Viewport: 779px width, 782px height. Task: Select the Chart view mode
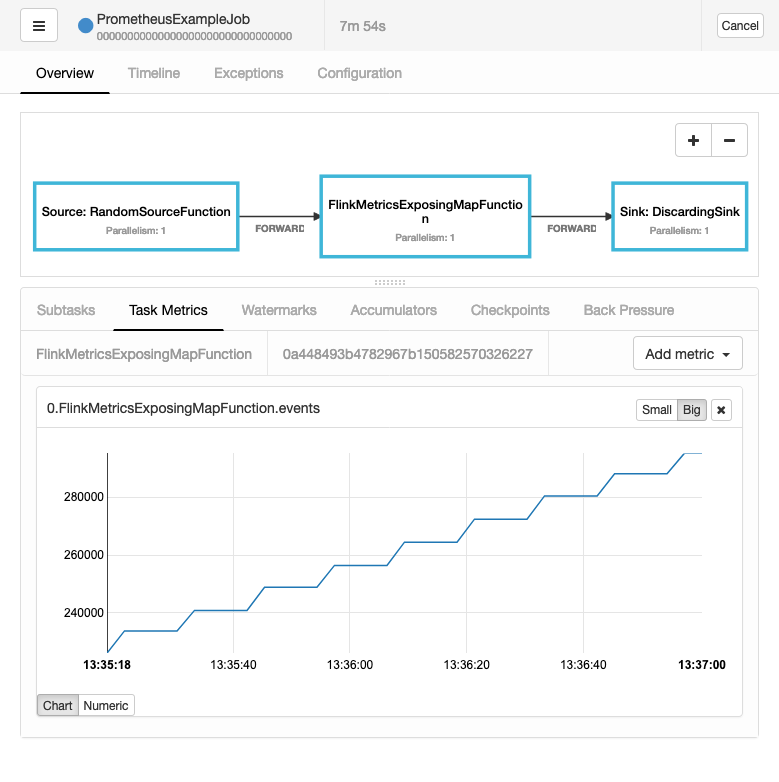58,705
